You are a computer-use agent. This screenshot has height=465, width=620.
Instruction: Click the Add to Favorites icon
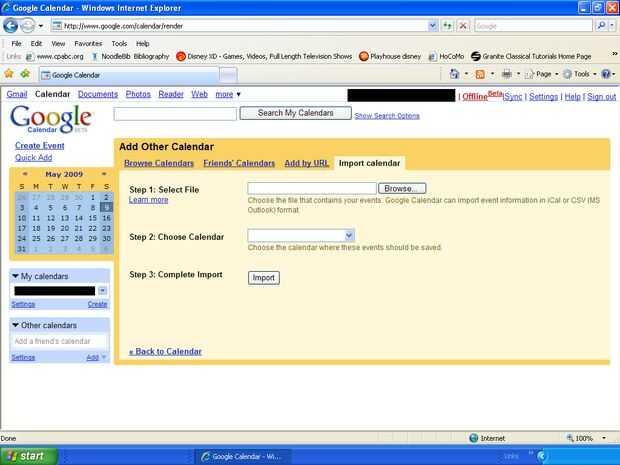pos(25,74)
